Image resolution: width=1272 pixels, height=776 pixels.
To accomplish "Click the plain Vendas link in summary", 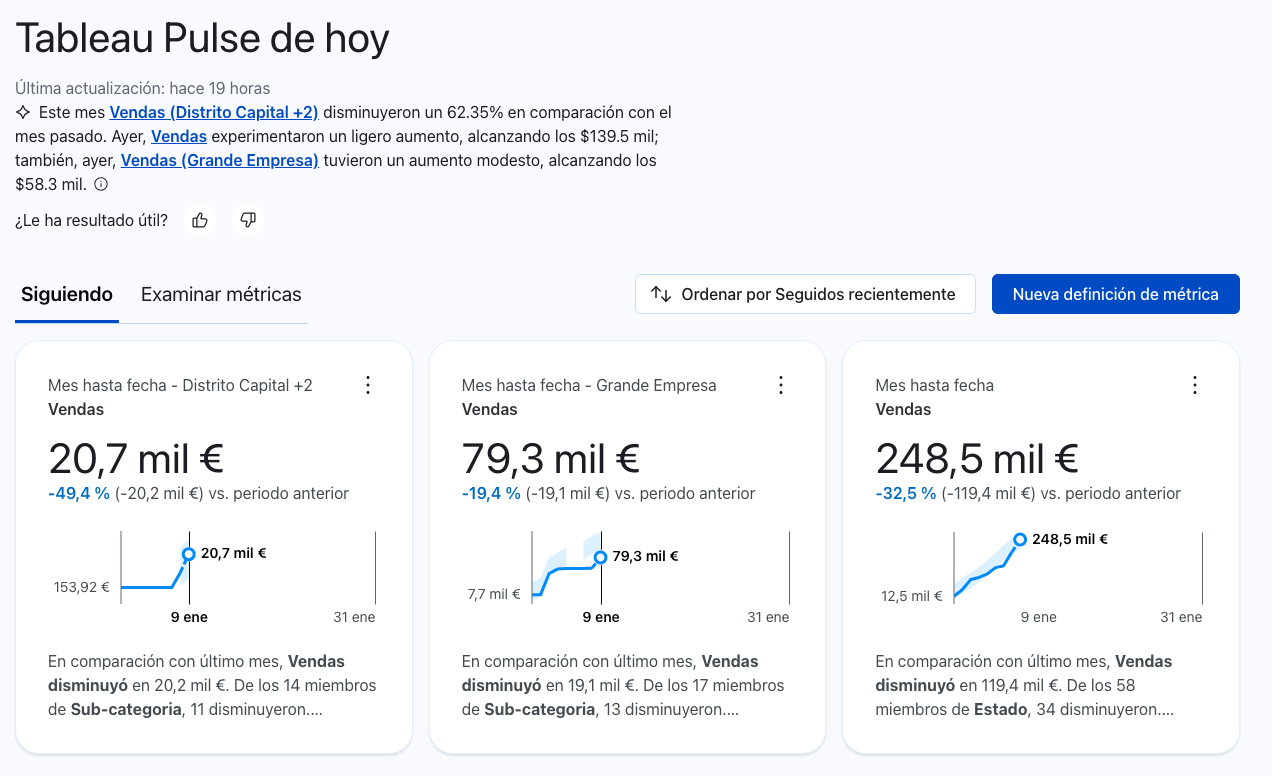I will [x=179, y=136].
